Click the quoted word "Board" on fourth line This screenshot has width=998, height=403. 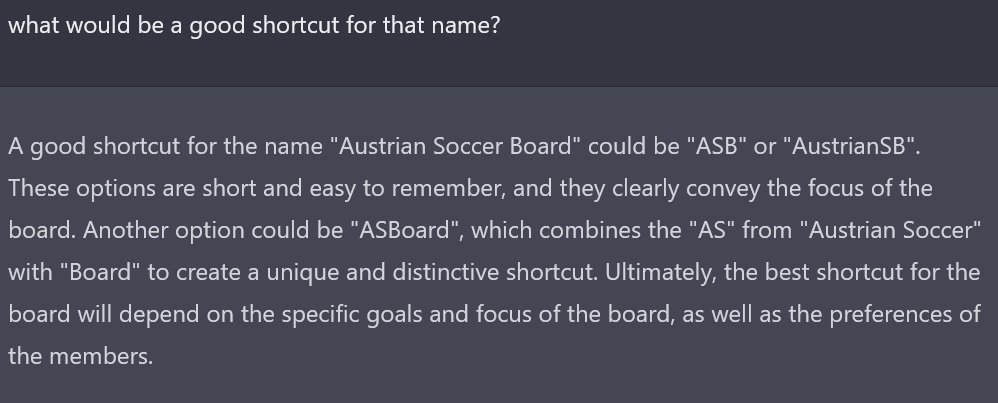100,272
